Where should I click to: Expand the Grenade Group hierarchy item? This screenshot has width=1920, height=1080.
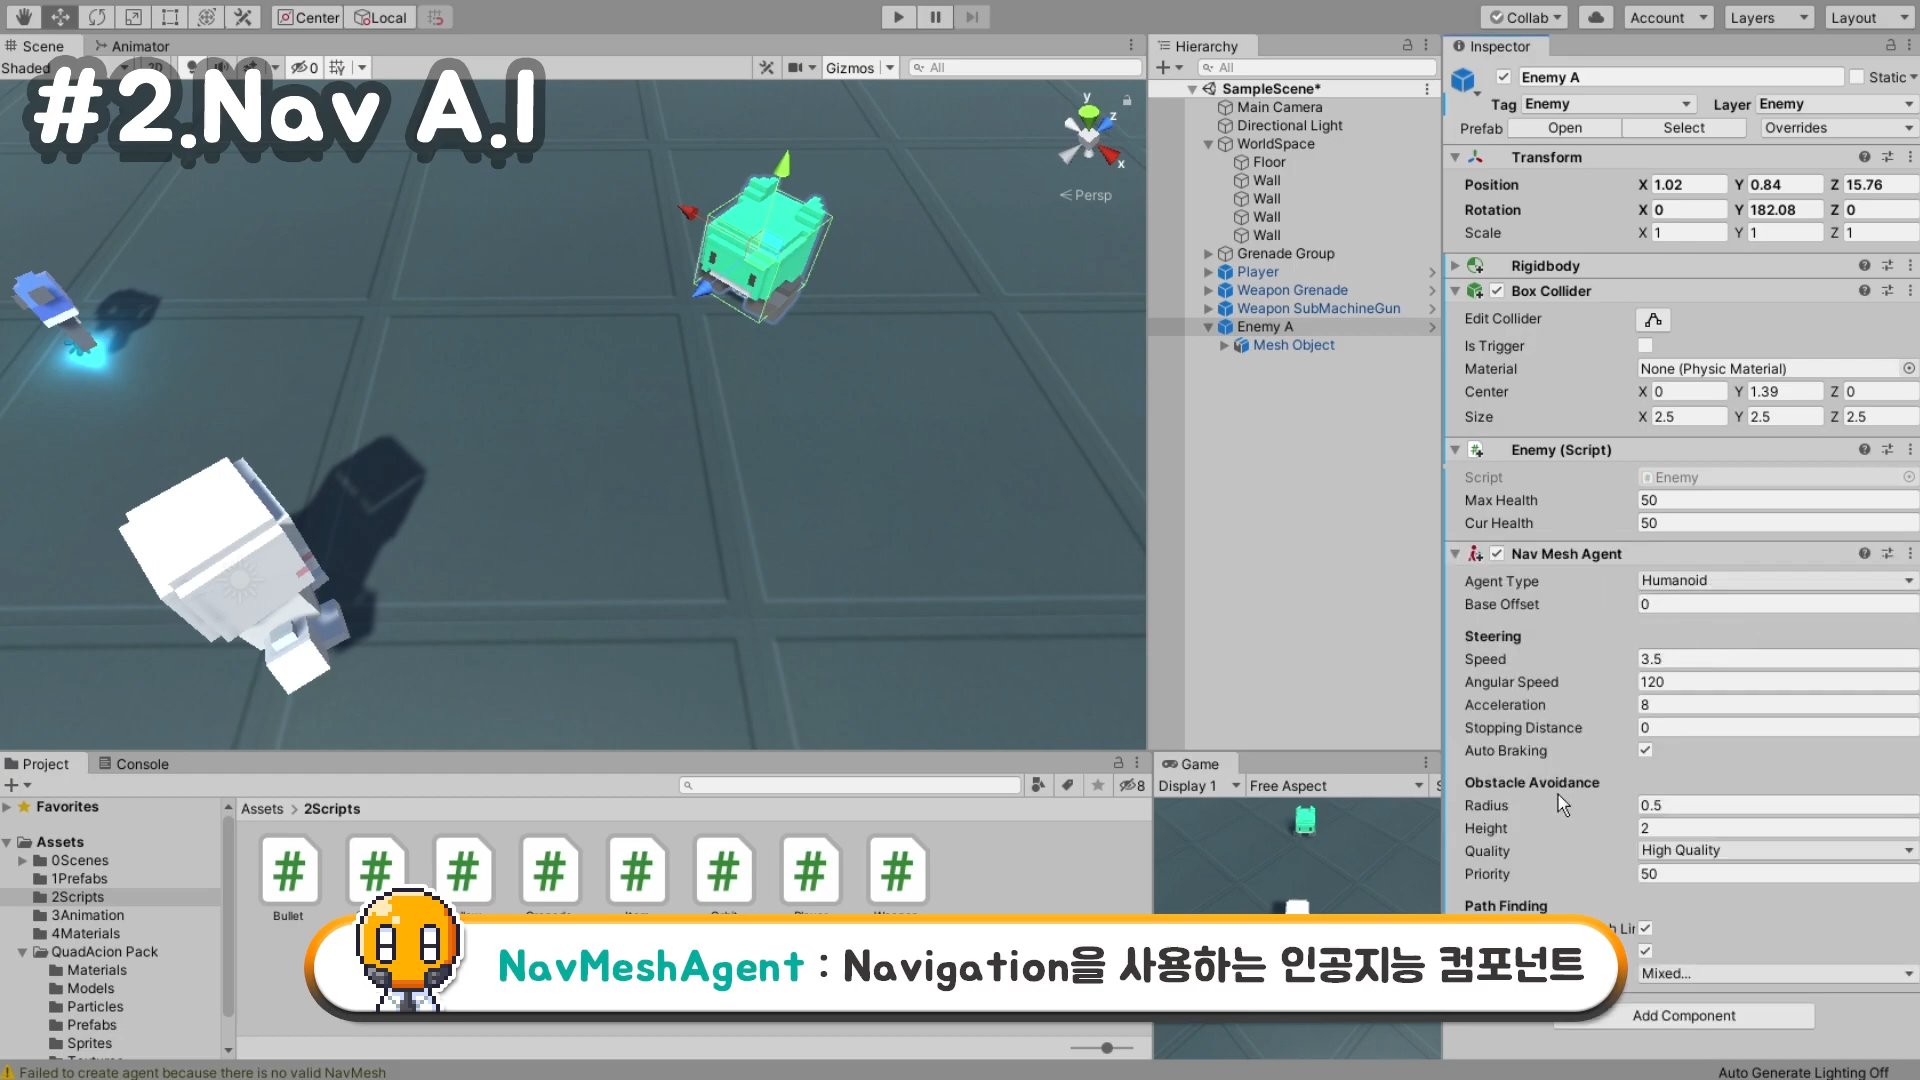point(1208,254)
